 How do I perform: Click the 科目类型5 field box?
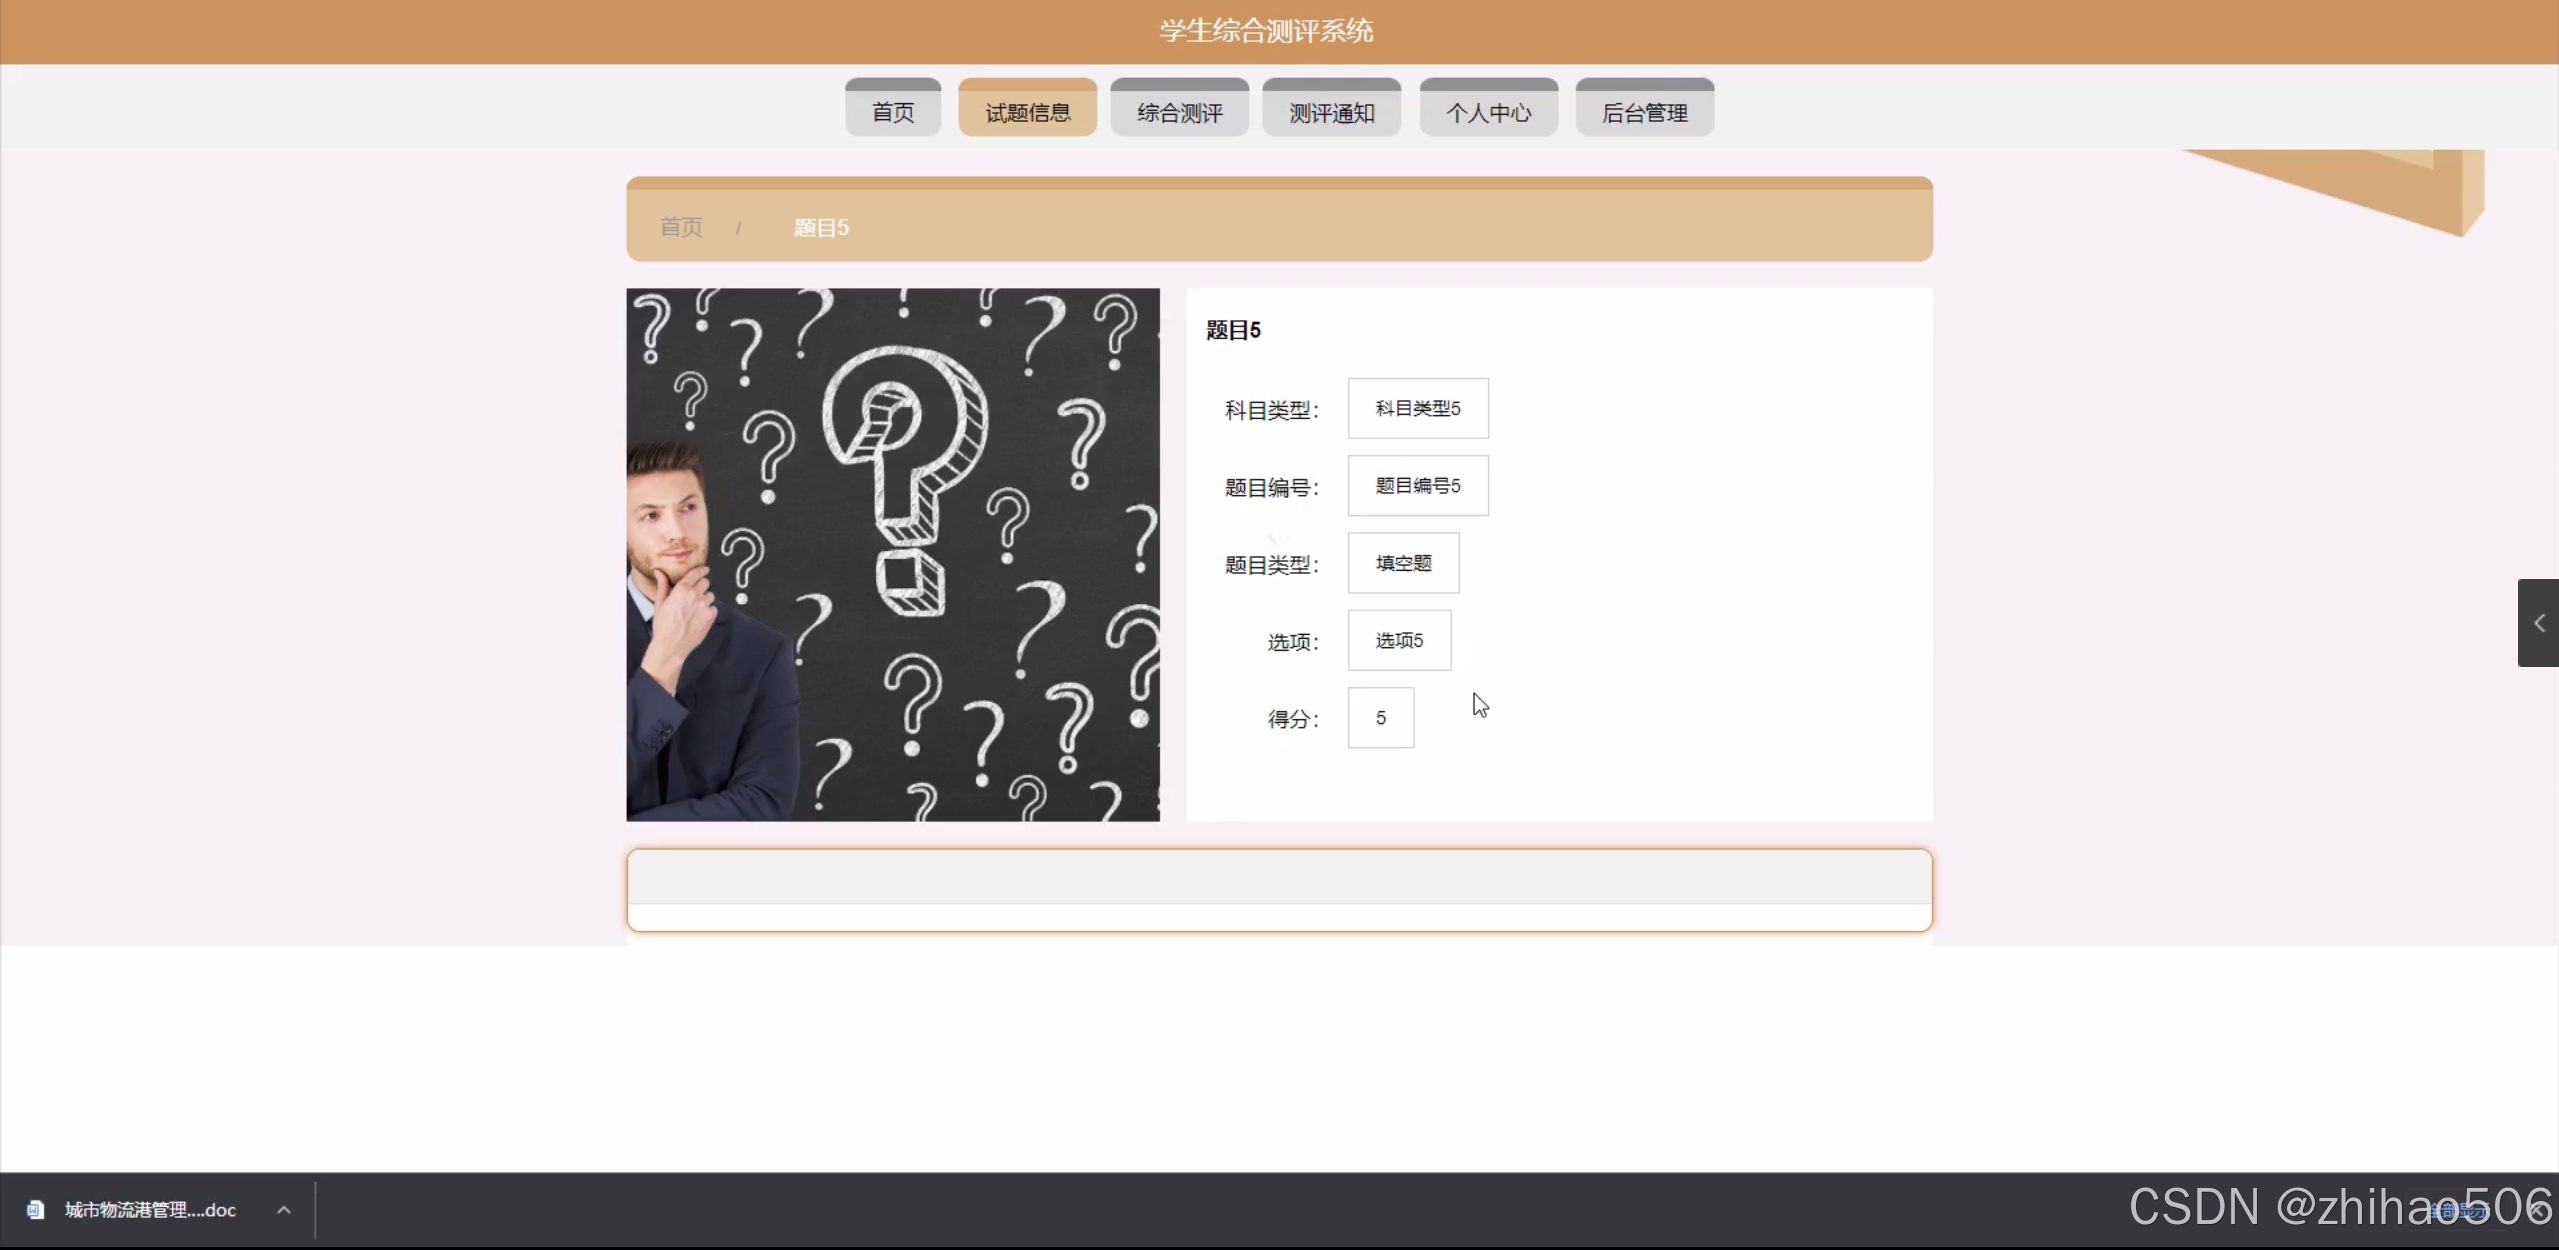coord(1417,408)
